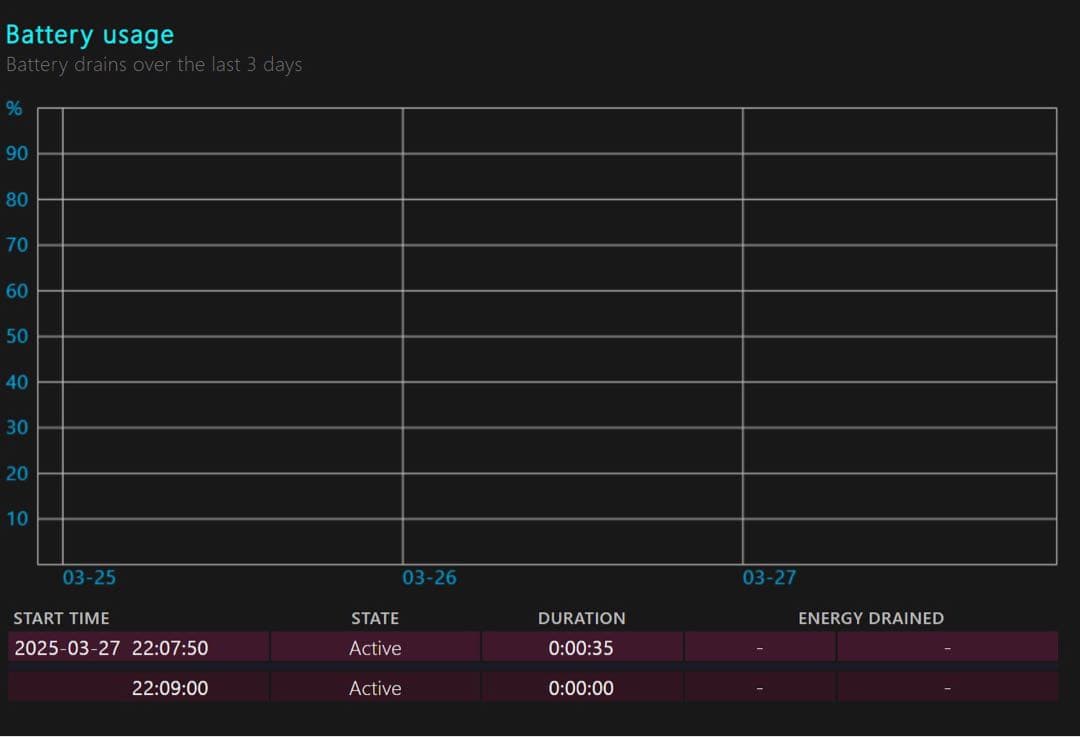Select the 90 percent axis label
1080x737 pixels.
click(x=17, y=154)
